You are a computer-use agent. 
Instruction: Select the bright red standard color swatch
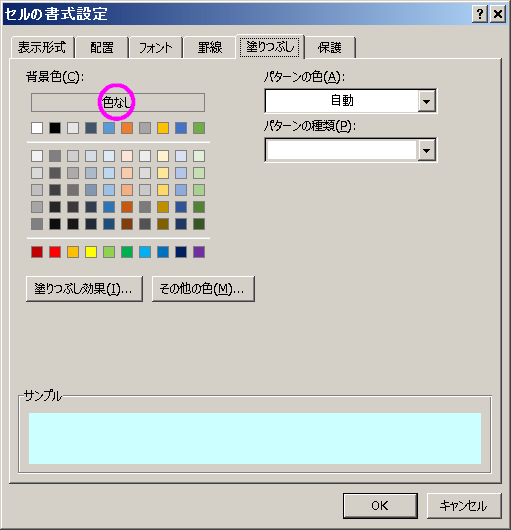pos(55,252)
